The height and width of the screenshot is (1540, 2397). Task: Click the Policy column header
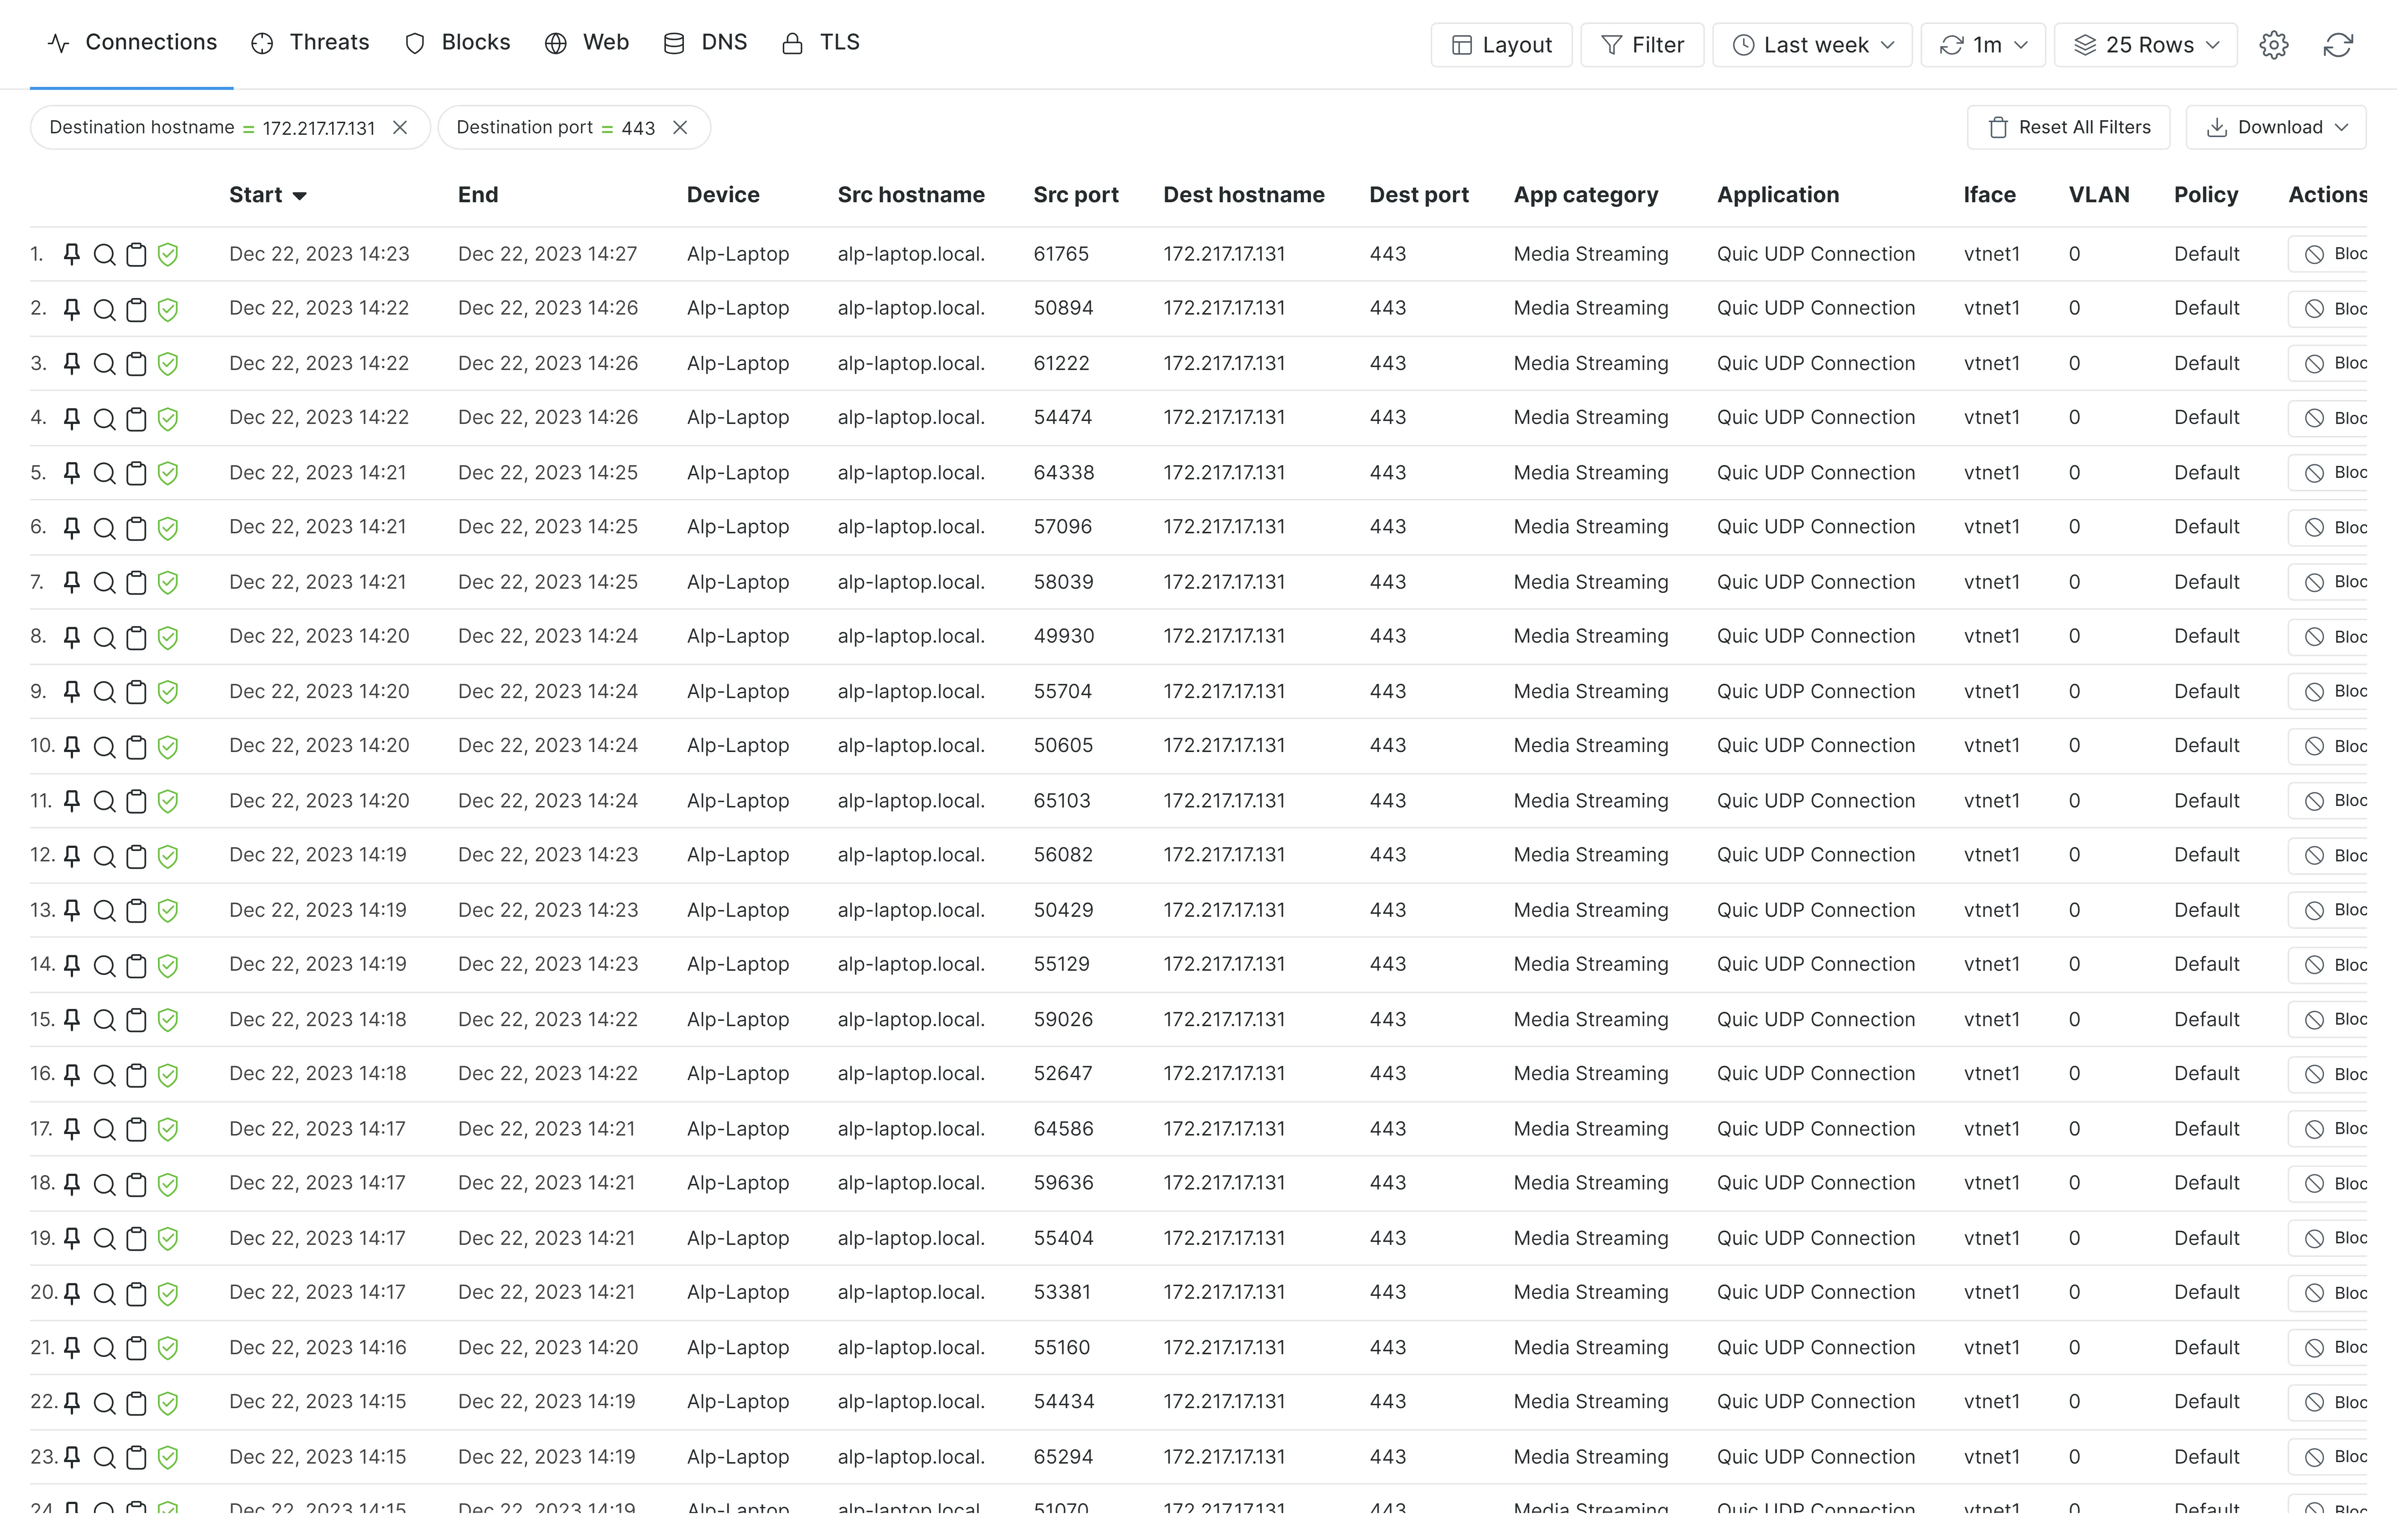click(2206, 195)
